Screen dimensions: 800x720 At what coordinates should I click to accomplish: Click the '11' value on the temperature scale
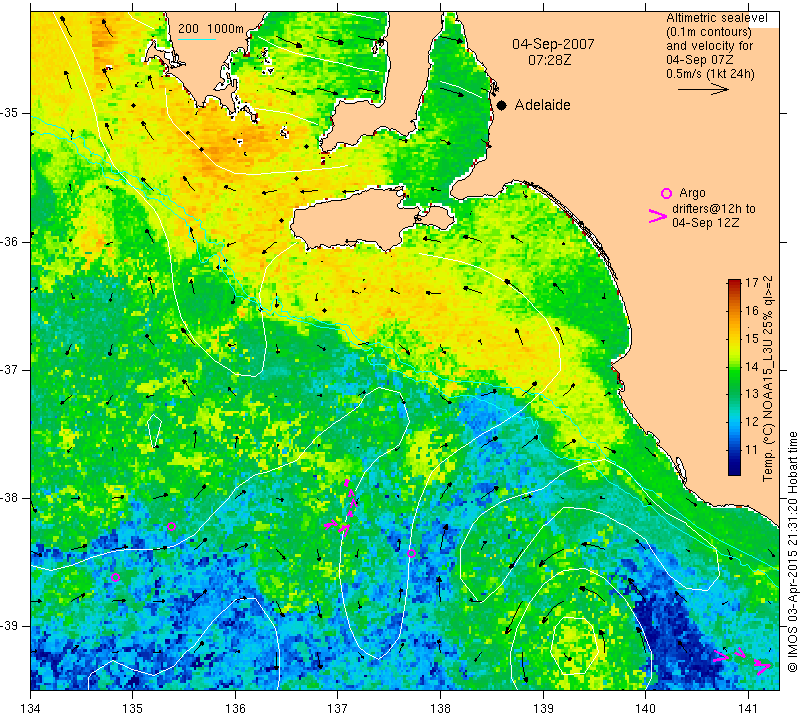click(x=752, y=450)
